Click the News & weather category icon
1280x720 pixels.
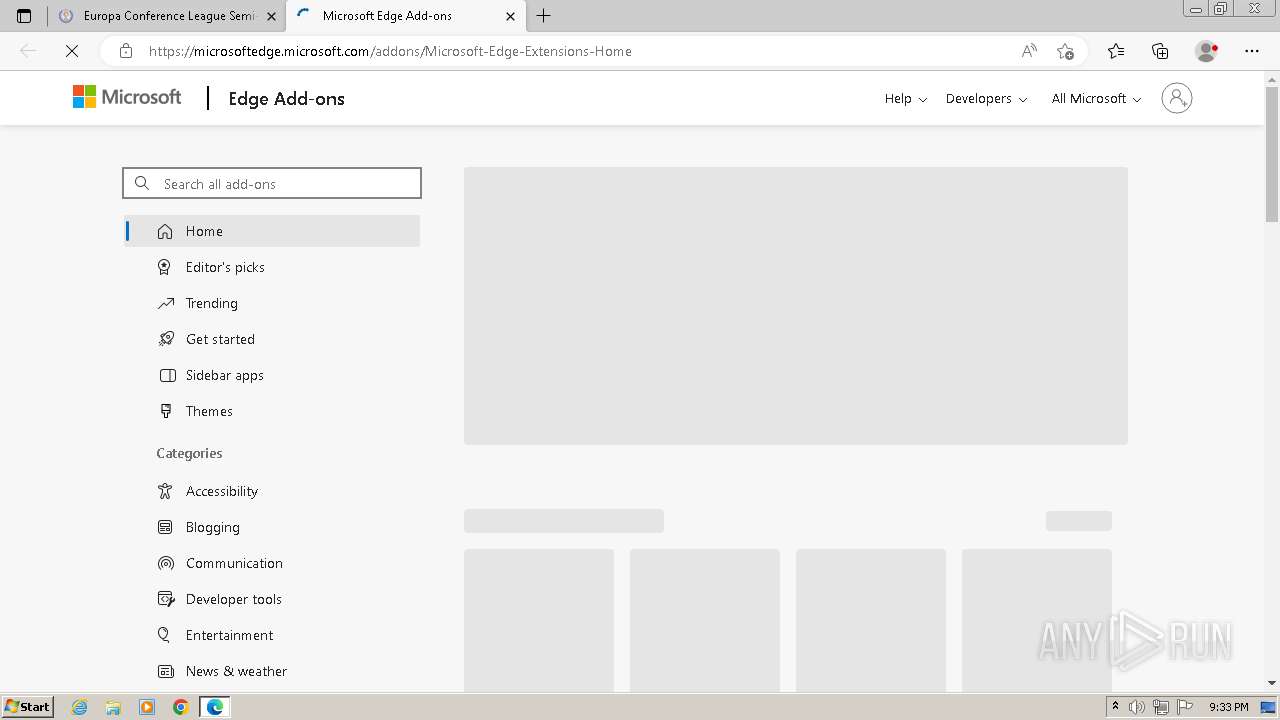(x=165, y=671)
